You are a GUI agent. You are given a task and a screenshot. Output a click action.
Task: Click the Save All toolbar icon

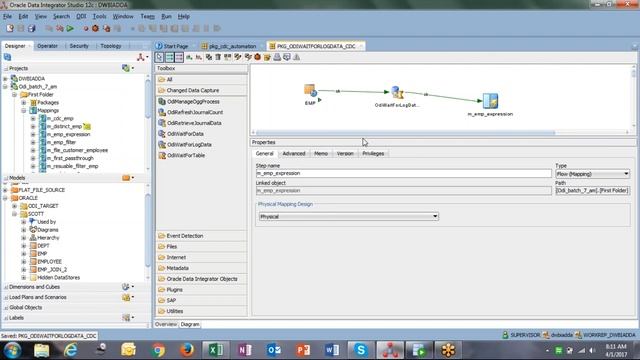point(31,28)
